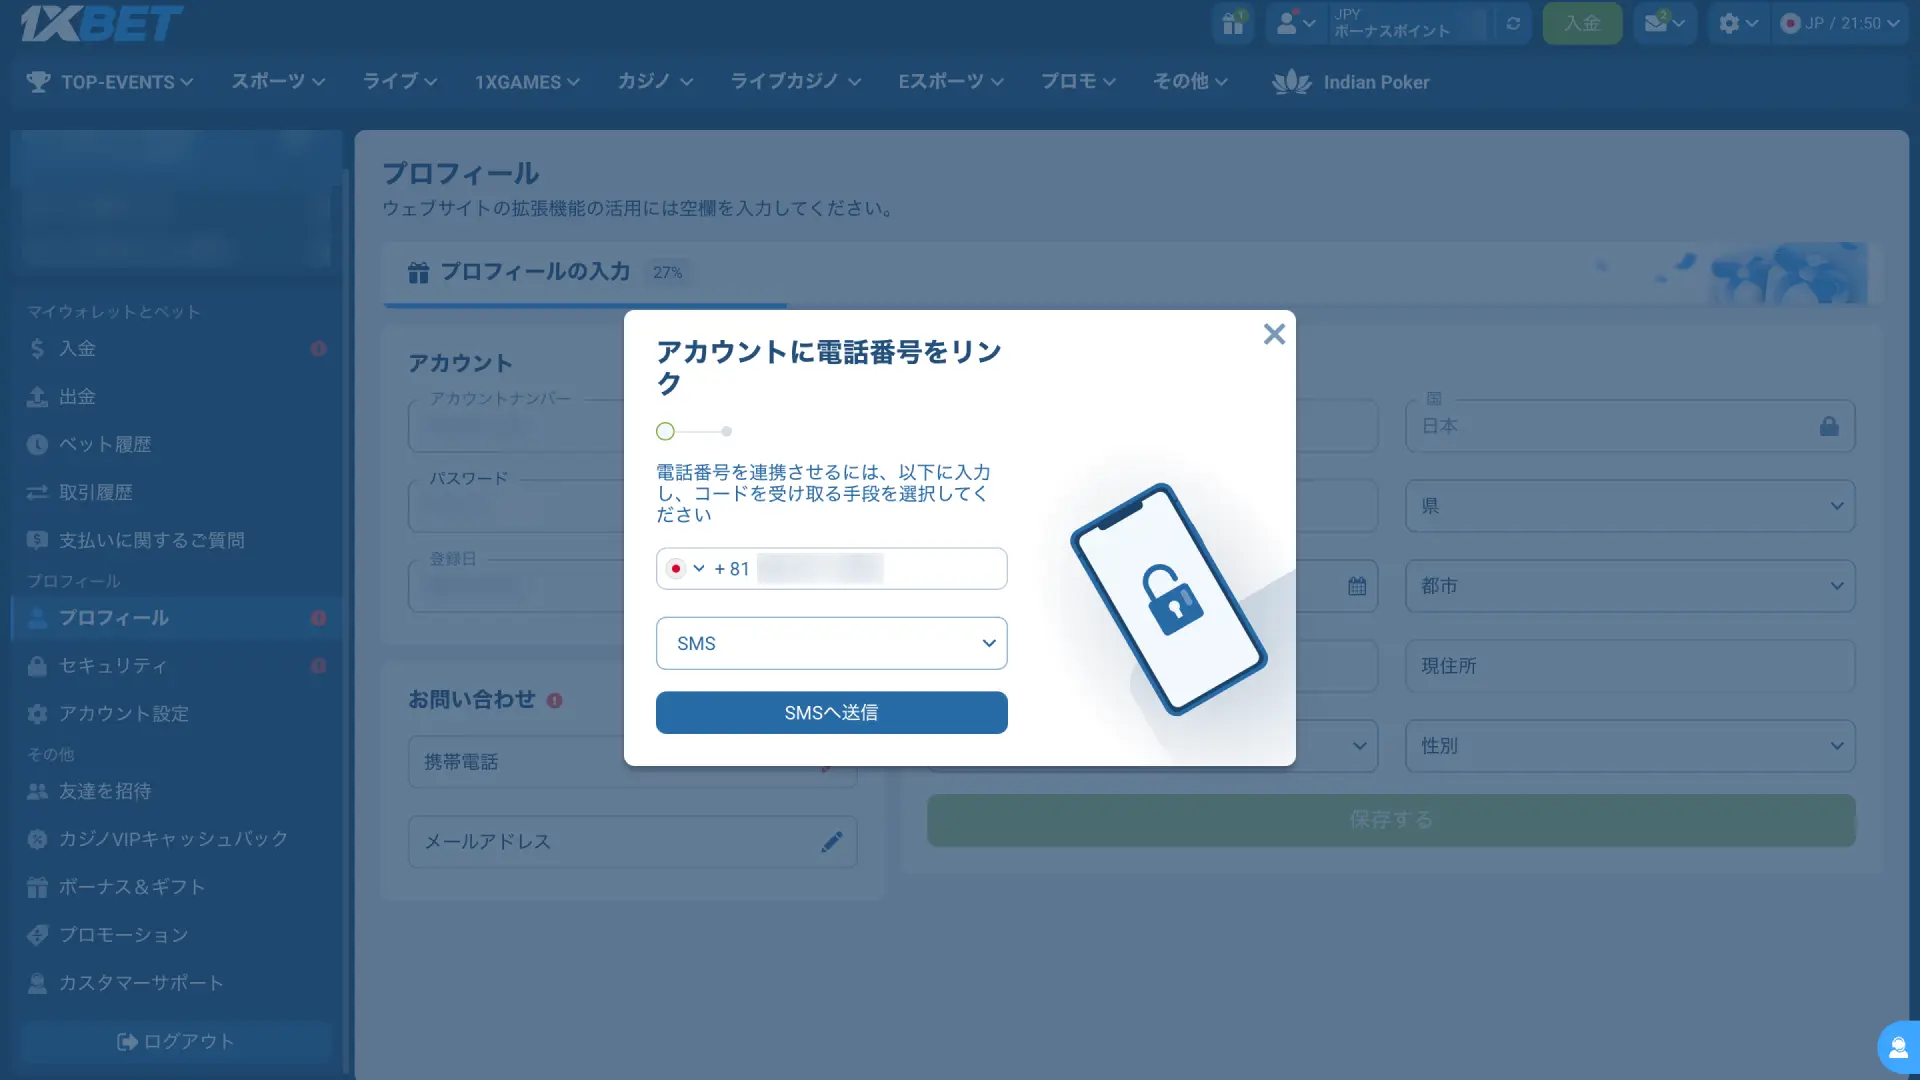Open the SMS delivery method dropdown

[x=831, y=643]
